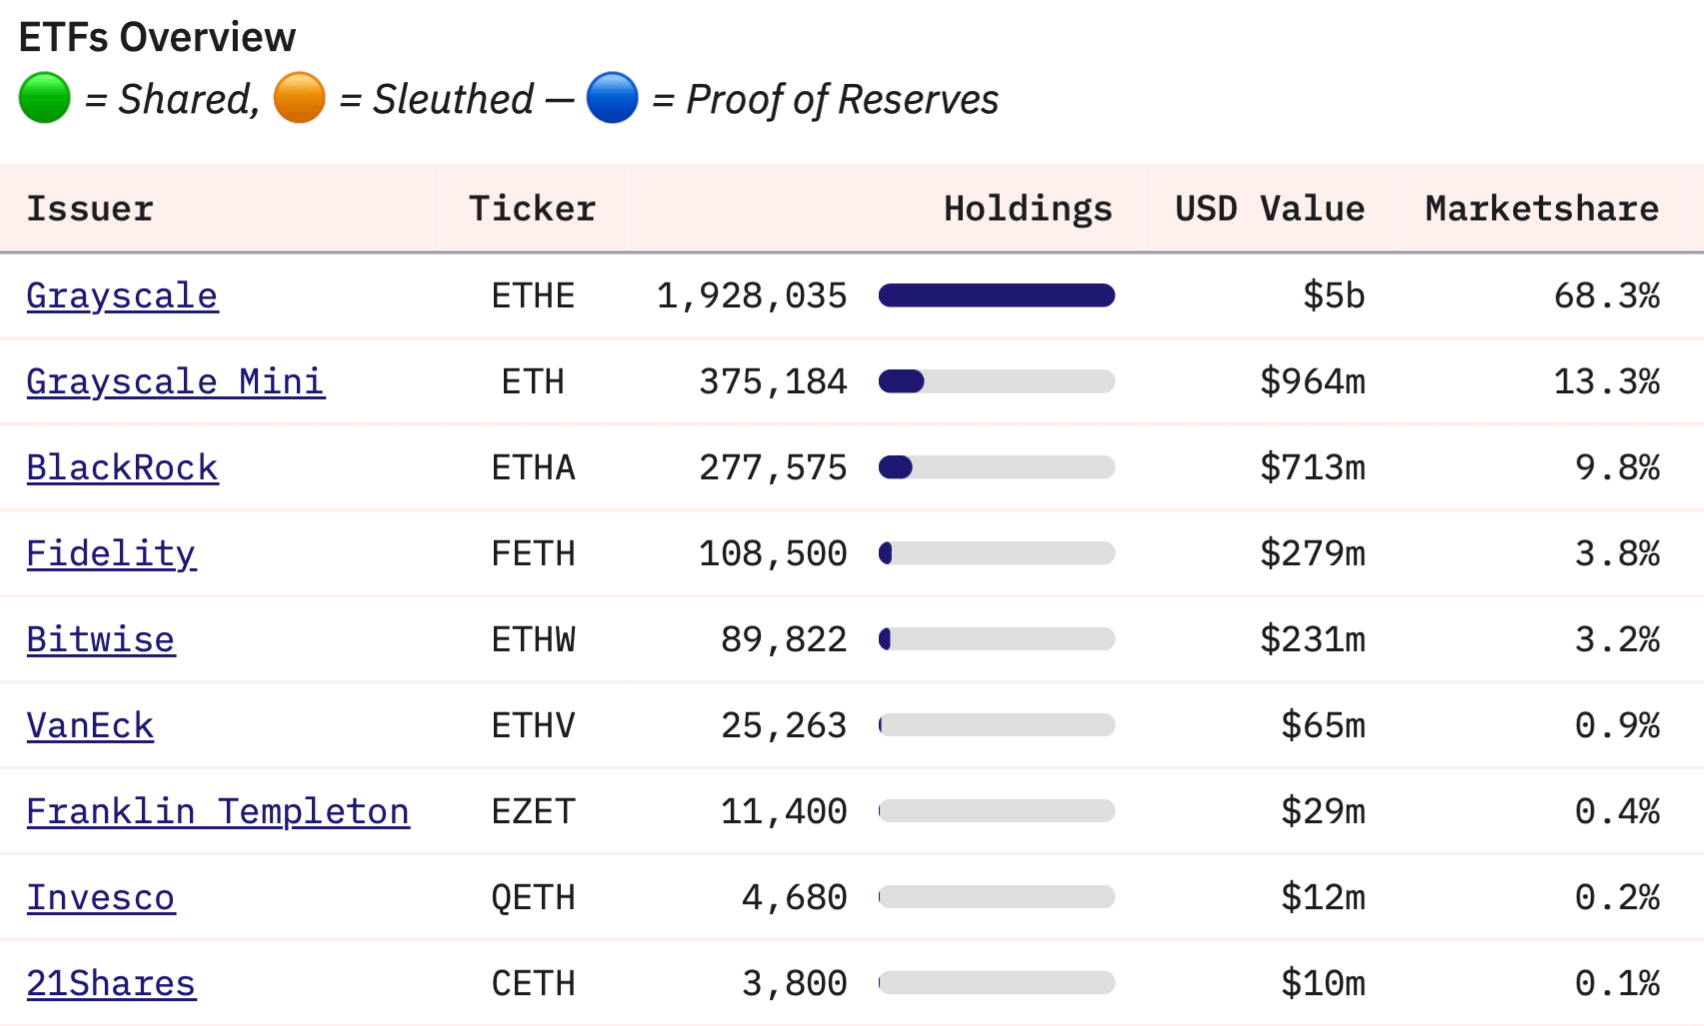The height and width of the screenshot is (1026, 1704).
Task: Click the $12m USD value
Action: point(1323,898)
